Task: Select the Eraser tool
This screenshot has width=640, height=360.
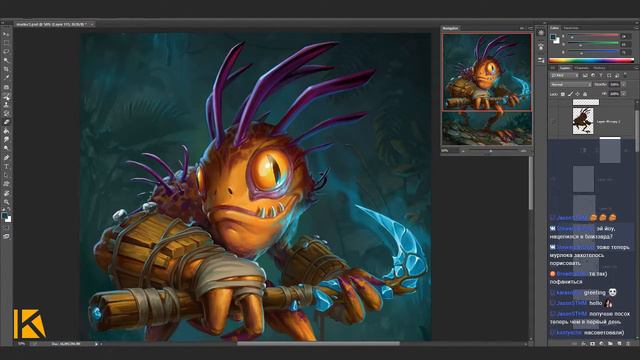Action: (x=6, y=122)
